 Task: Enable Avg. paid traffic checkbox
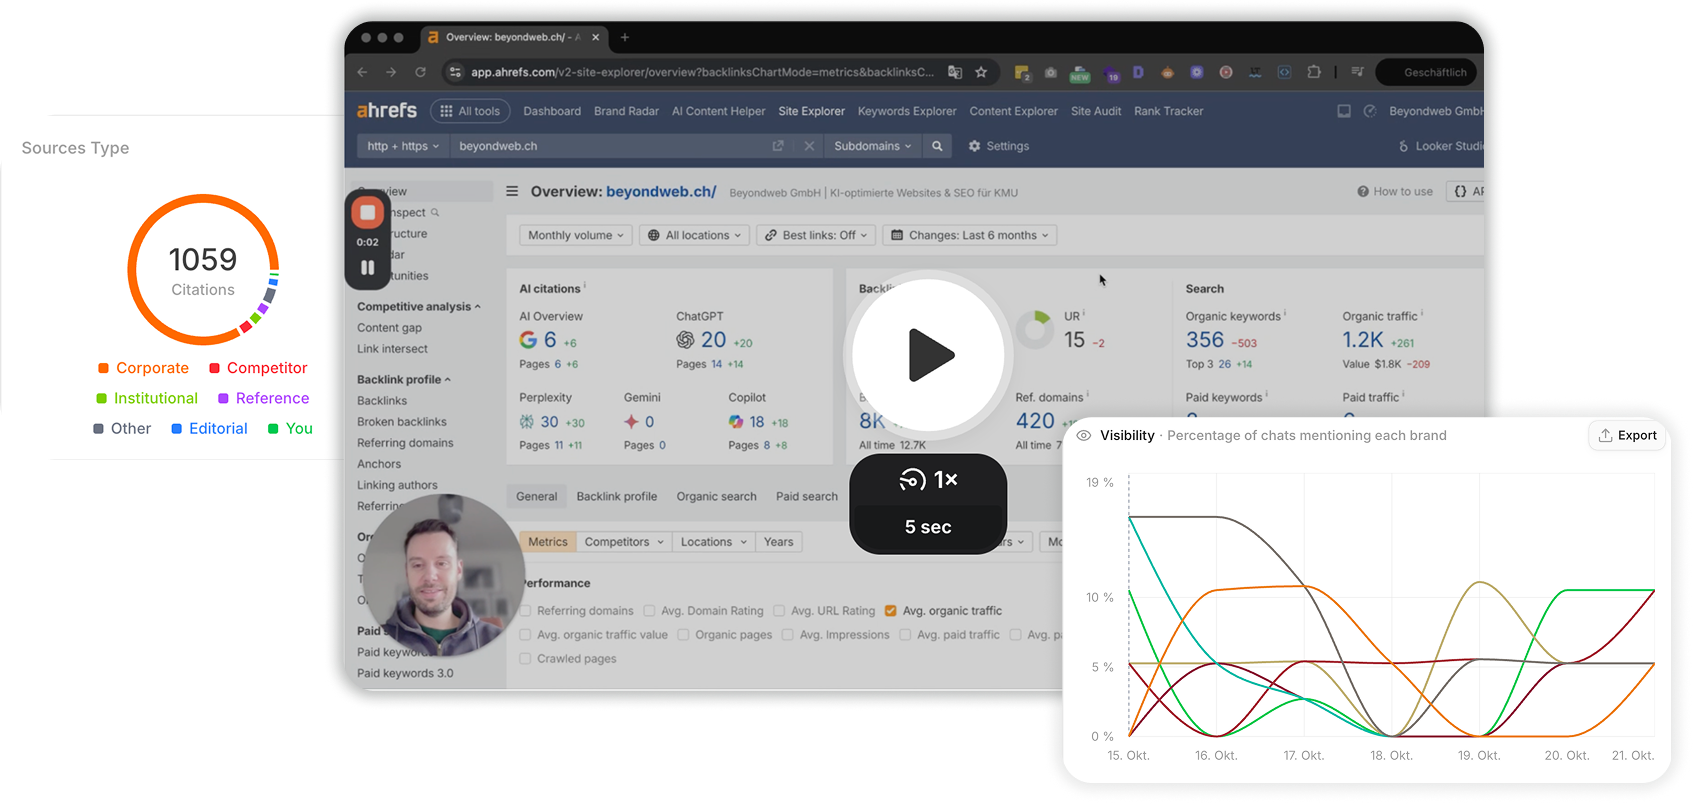(x=905, y=635)
